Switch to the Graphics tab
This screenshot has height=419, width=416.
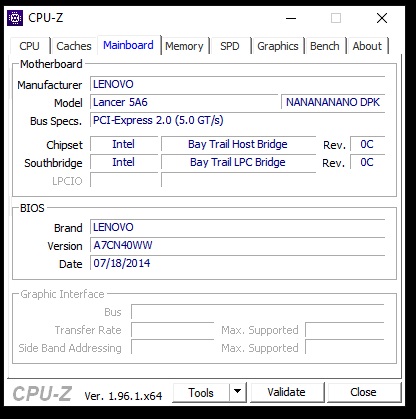pyautogui.click(x=278, y=46)
